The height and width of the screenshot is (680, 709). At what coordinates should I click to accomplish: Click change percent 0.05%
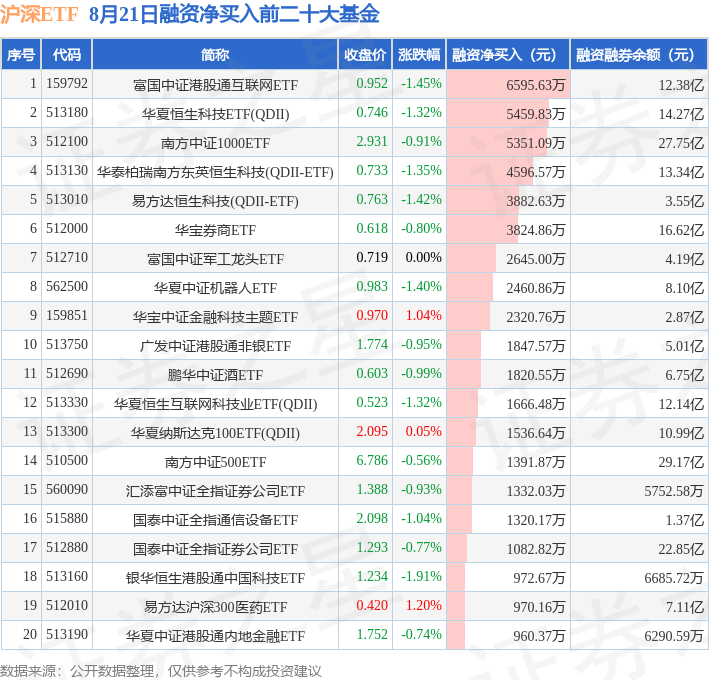[423, 431]
